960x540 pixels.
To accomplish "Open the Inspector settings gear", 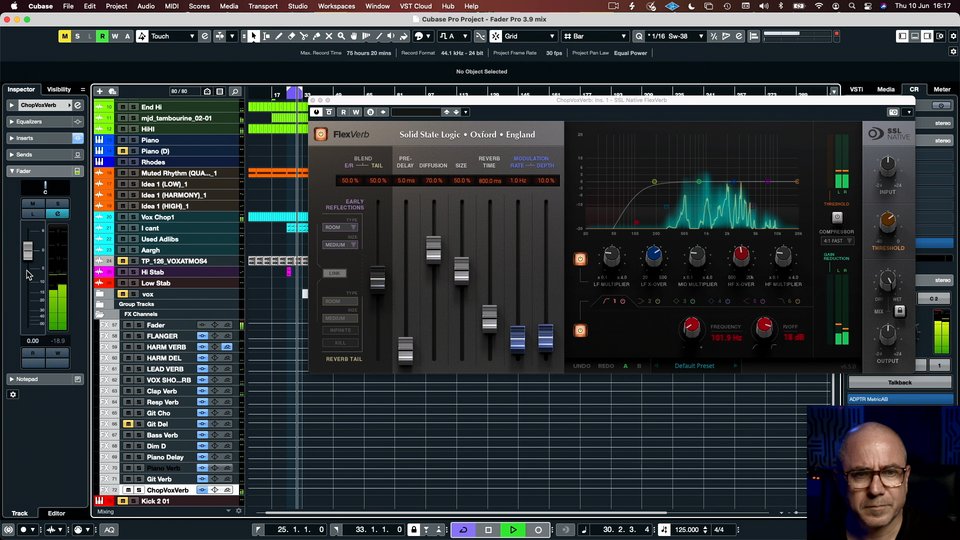I will [x=13, y=394].
